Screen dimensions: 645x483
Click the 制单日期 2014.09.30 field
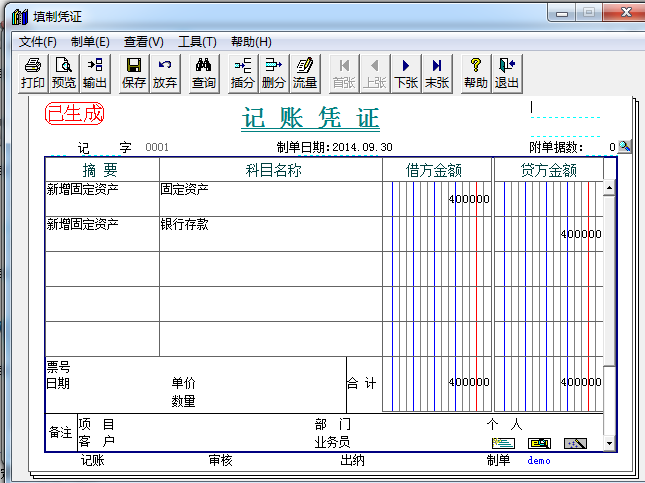(362, 147)
